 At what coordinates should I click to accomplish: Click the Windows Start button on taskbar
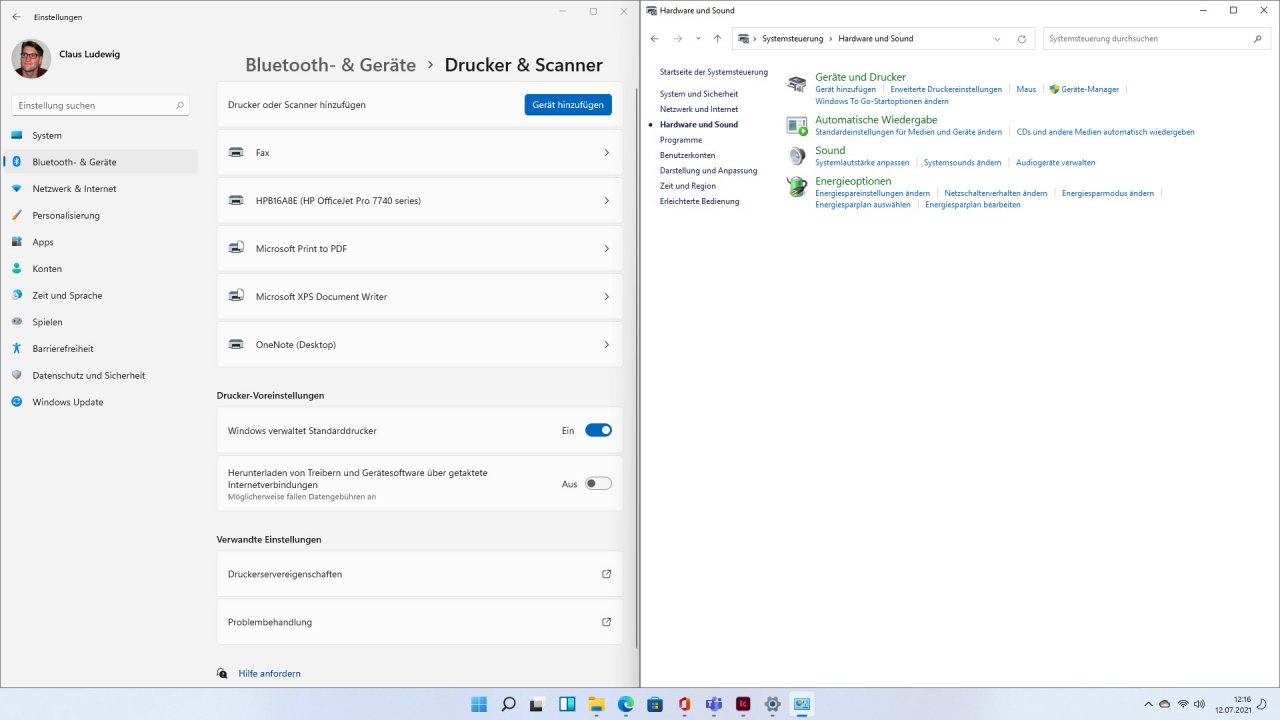click(x=479, y=704)
